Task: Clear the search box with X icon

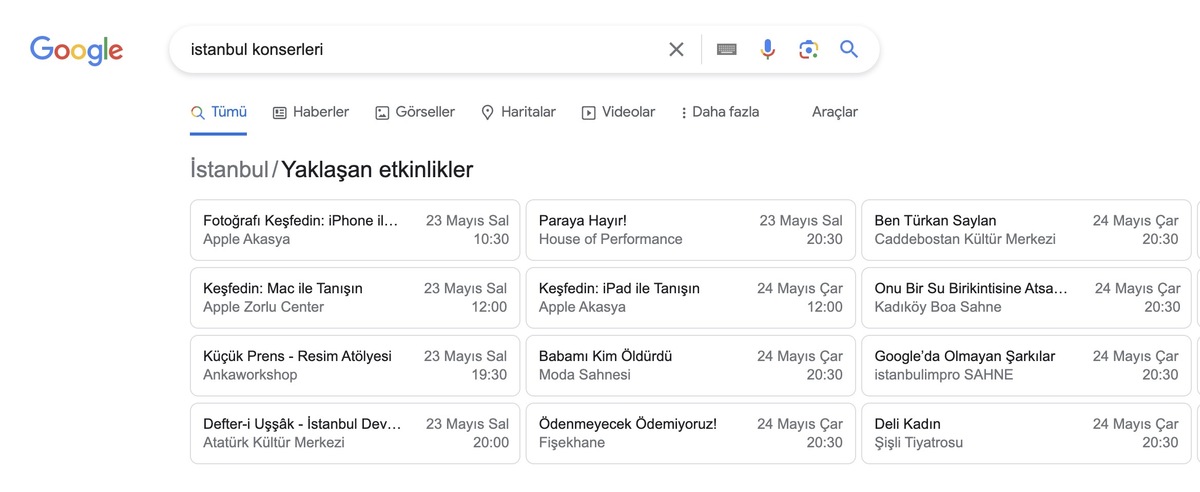Action: [677, 49]
